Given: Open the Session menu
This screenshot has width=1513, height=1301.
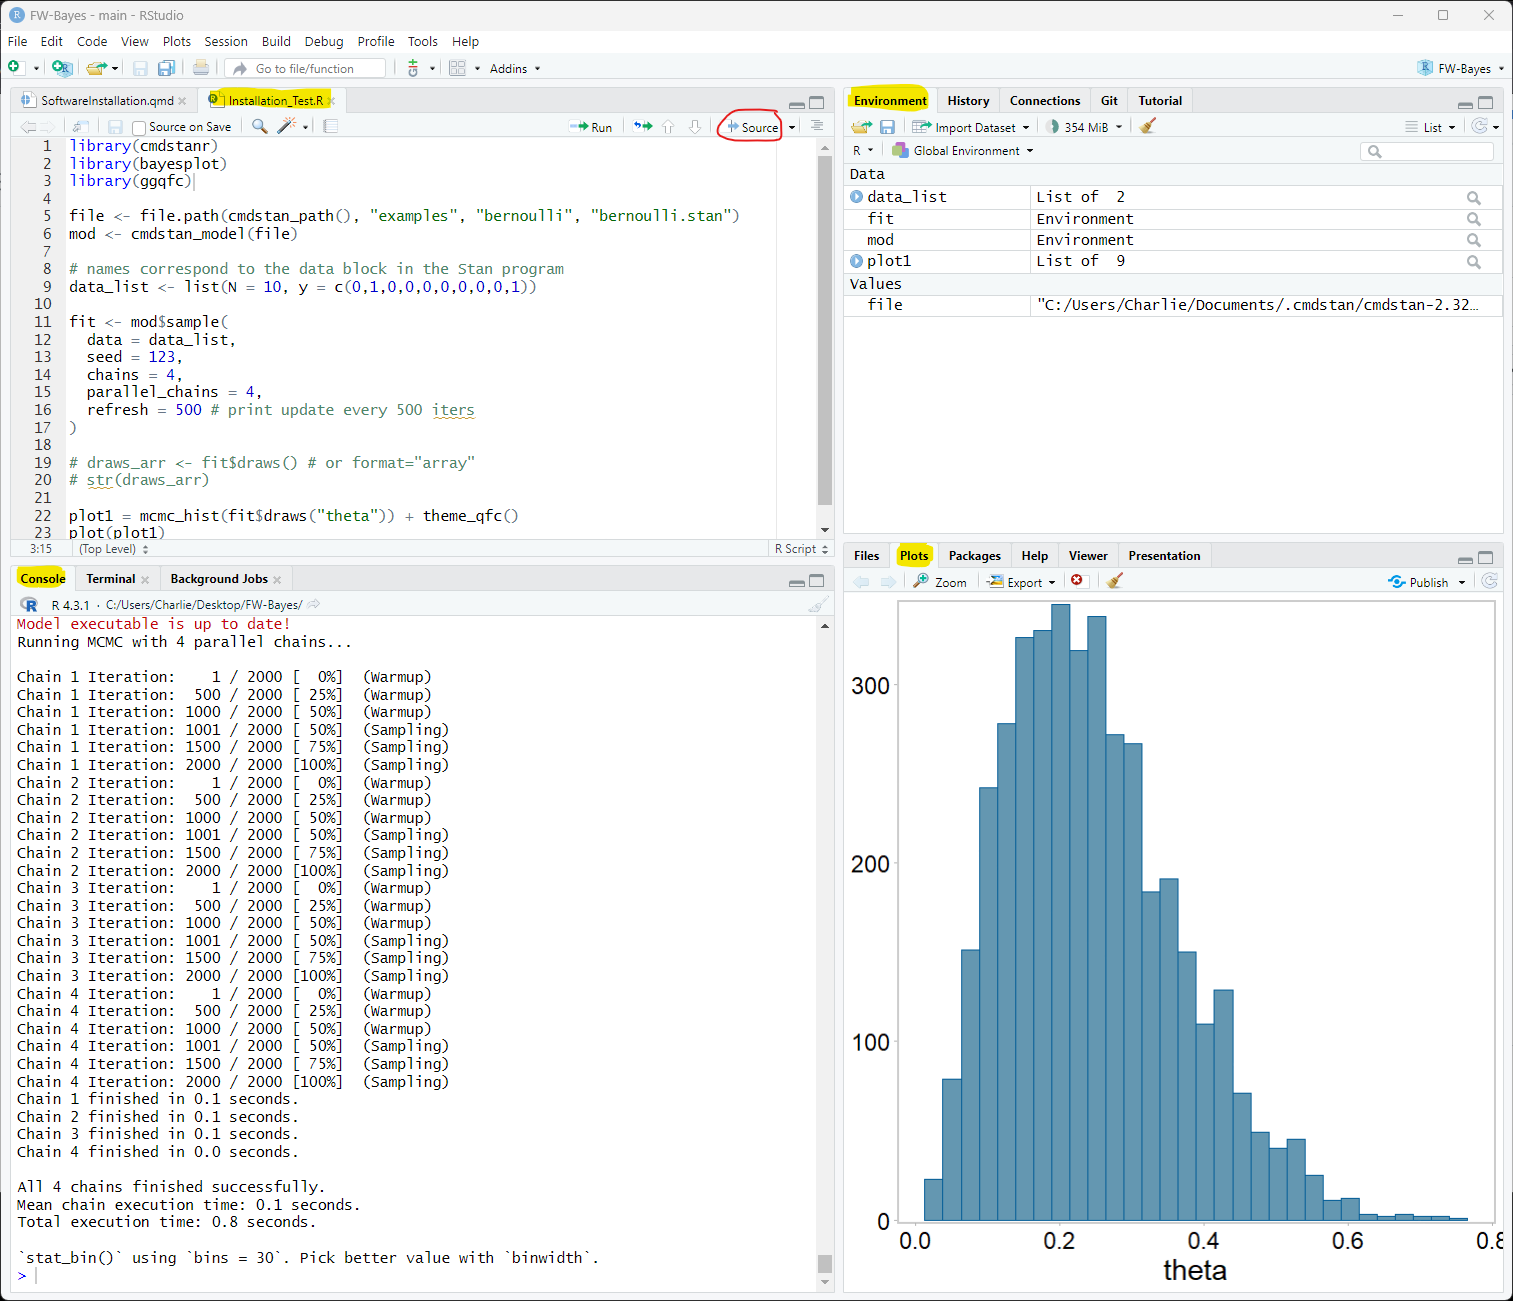Looking at the screenshot, I should [x=226, y=41].
